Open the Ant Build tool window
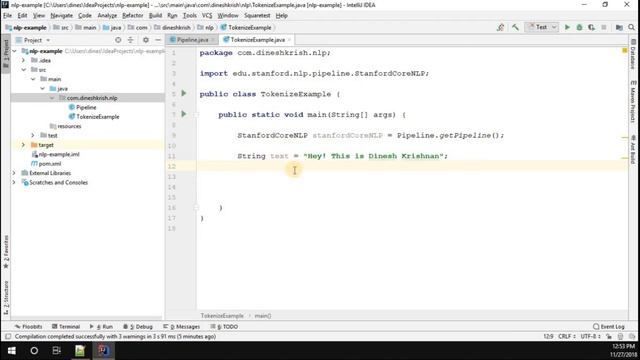The width and height of the screenshot is (640, 360). [x=633, y=149]
